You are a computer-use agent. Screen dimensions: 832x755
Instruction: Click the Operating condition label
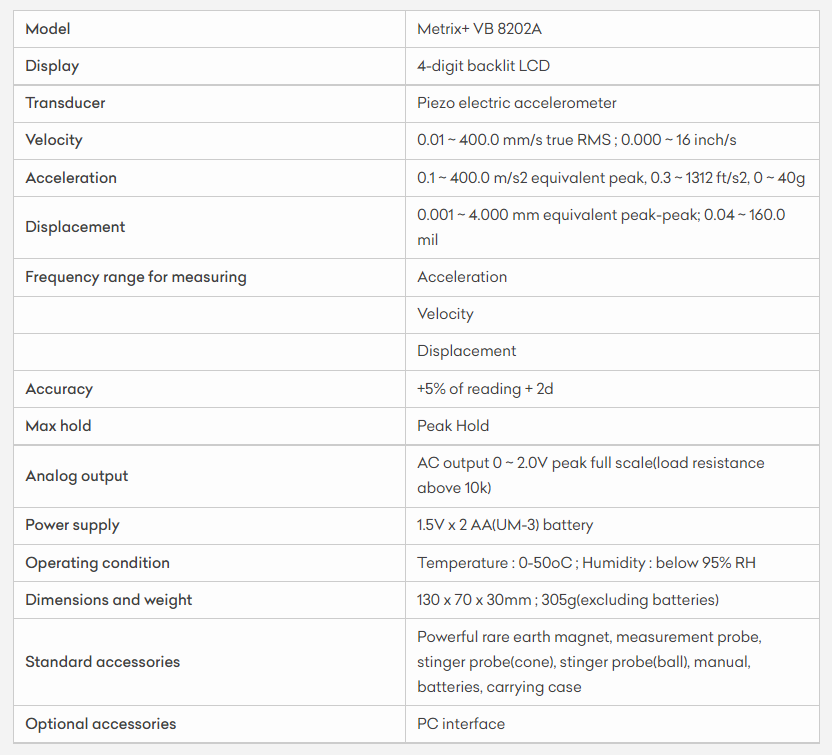(x=97, y=563)
